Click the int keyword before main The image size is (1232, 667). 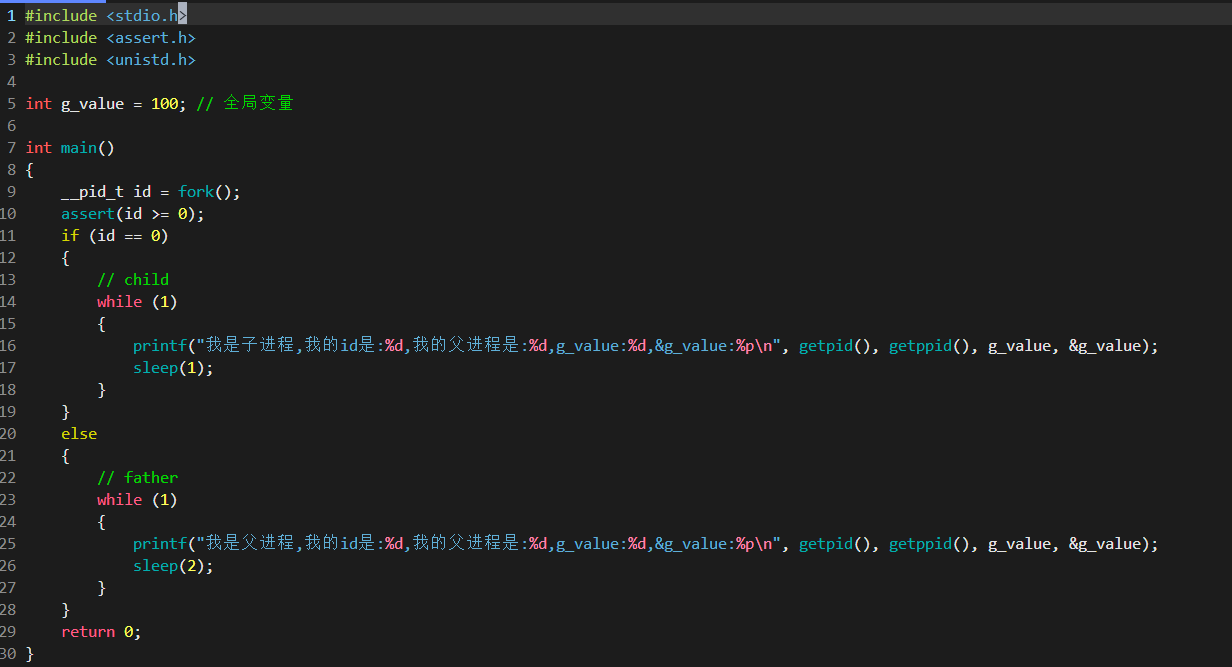[38, 148]
